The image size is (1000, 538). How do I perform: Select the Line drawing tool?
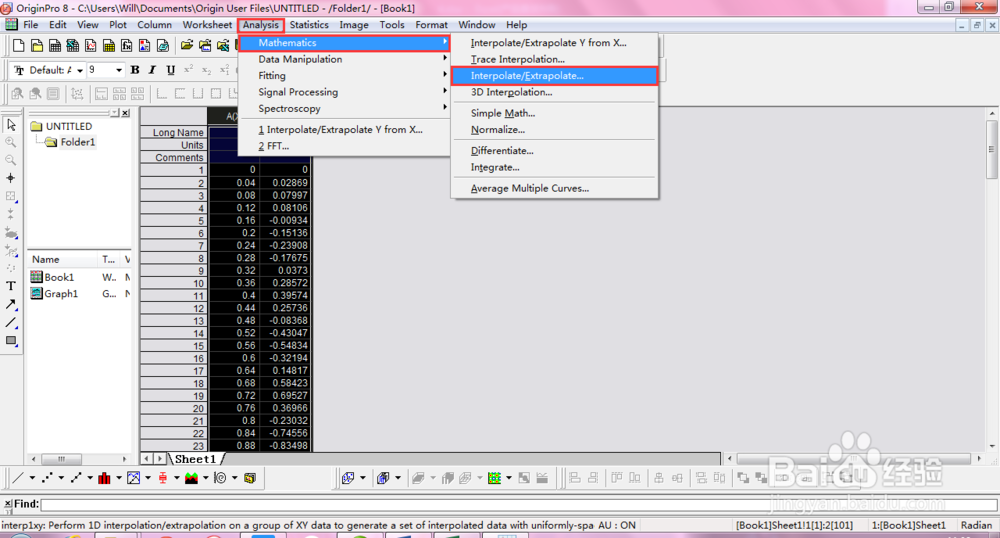11,322
